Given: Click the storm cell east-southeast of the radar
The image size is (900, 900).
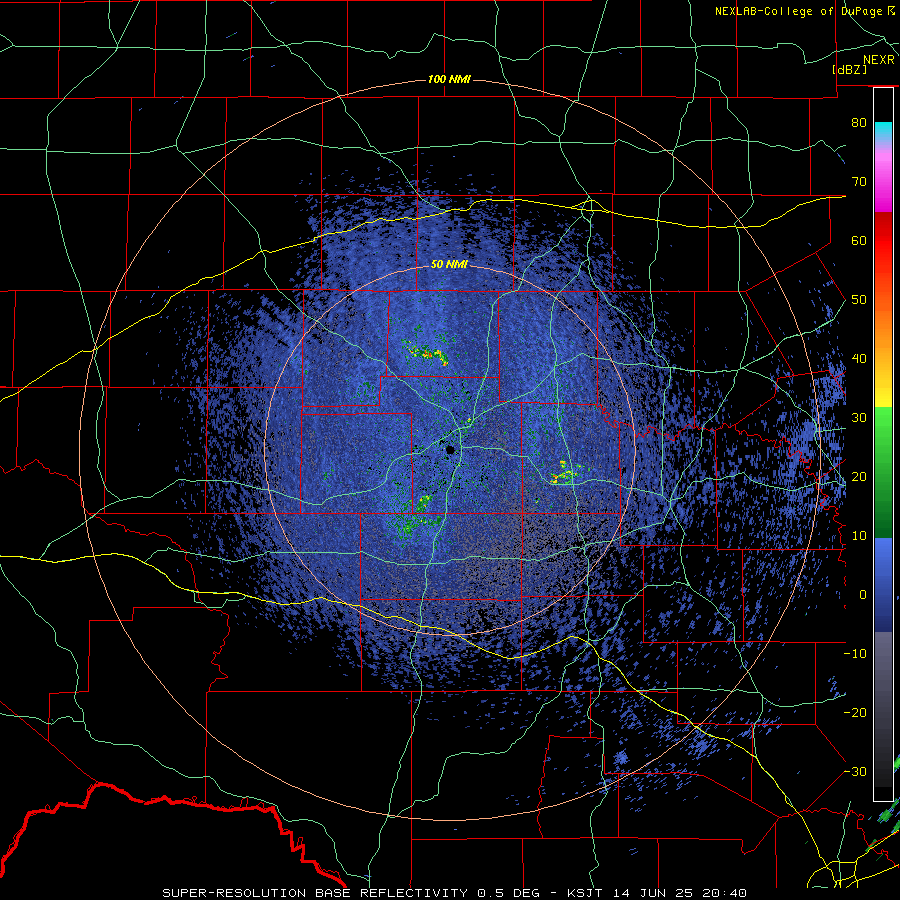Looking at the screenshot, I should 565,473.
